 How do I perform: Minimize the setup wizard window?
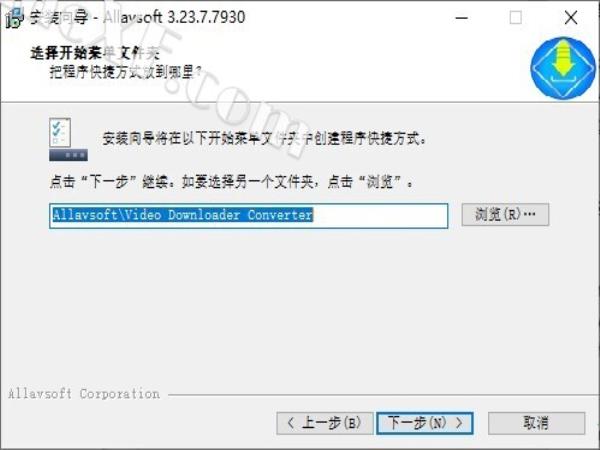(x=462, y=18)
